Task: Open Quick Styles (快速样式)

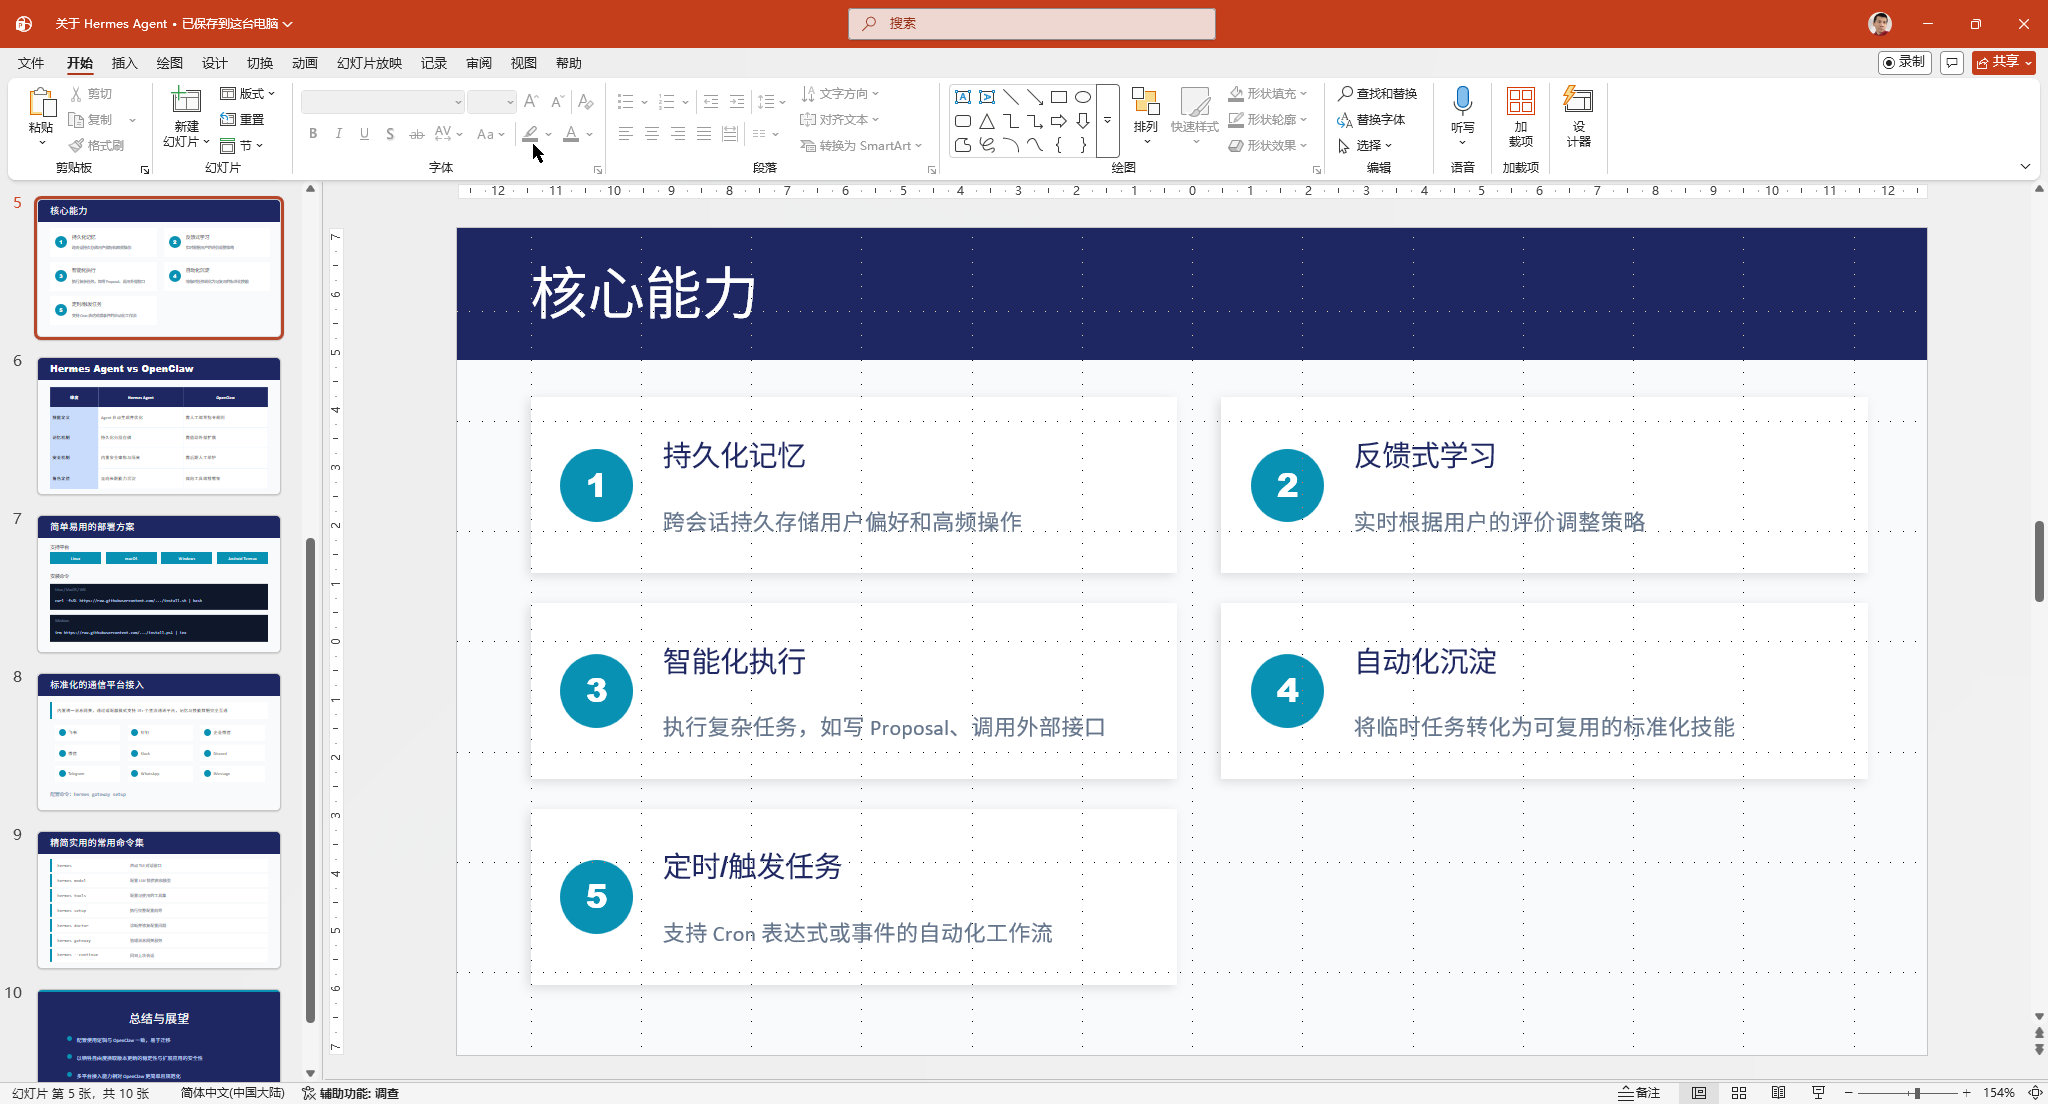Action: pyautogui.click(x=1194, y=115)
